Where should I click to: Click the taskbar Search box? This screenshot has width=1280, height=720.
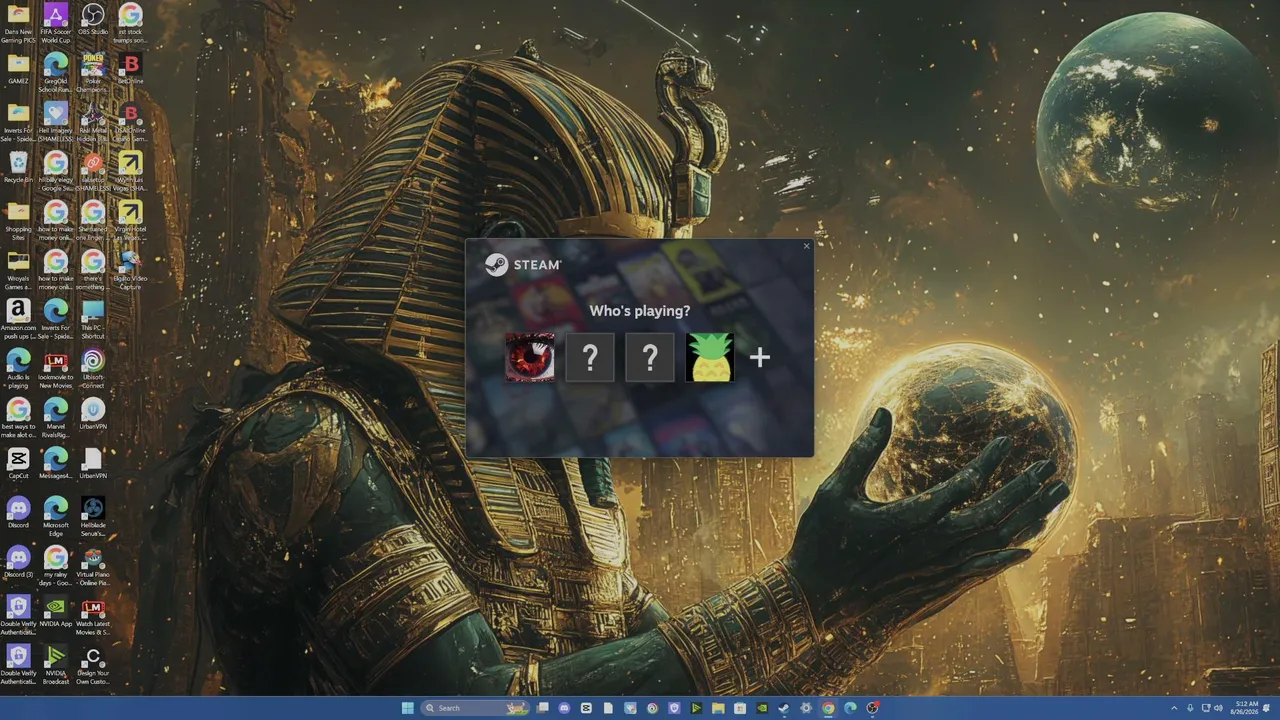pyautogui.click(x=474, y=708)
